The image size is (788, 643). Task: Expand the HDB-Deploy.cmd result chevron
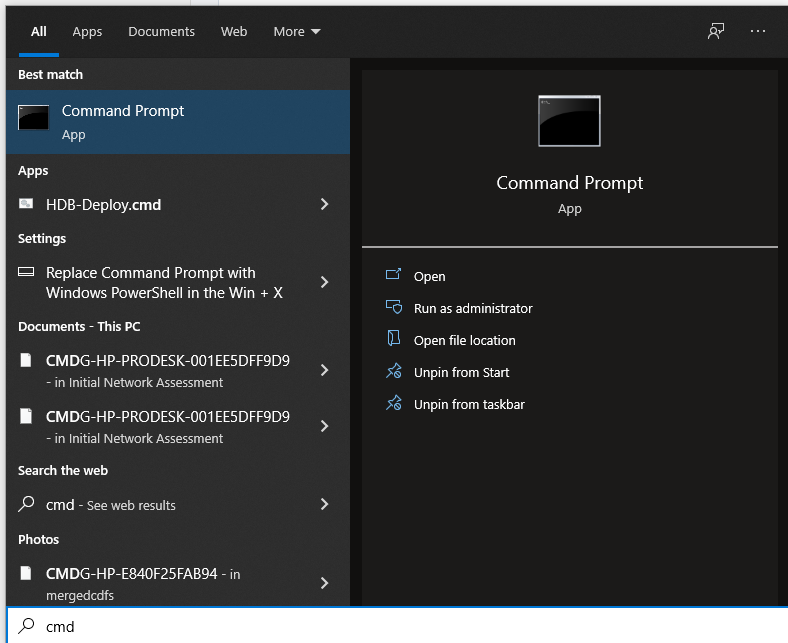tap(325, 204)
